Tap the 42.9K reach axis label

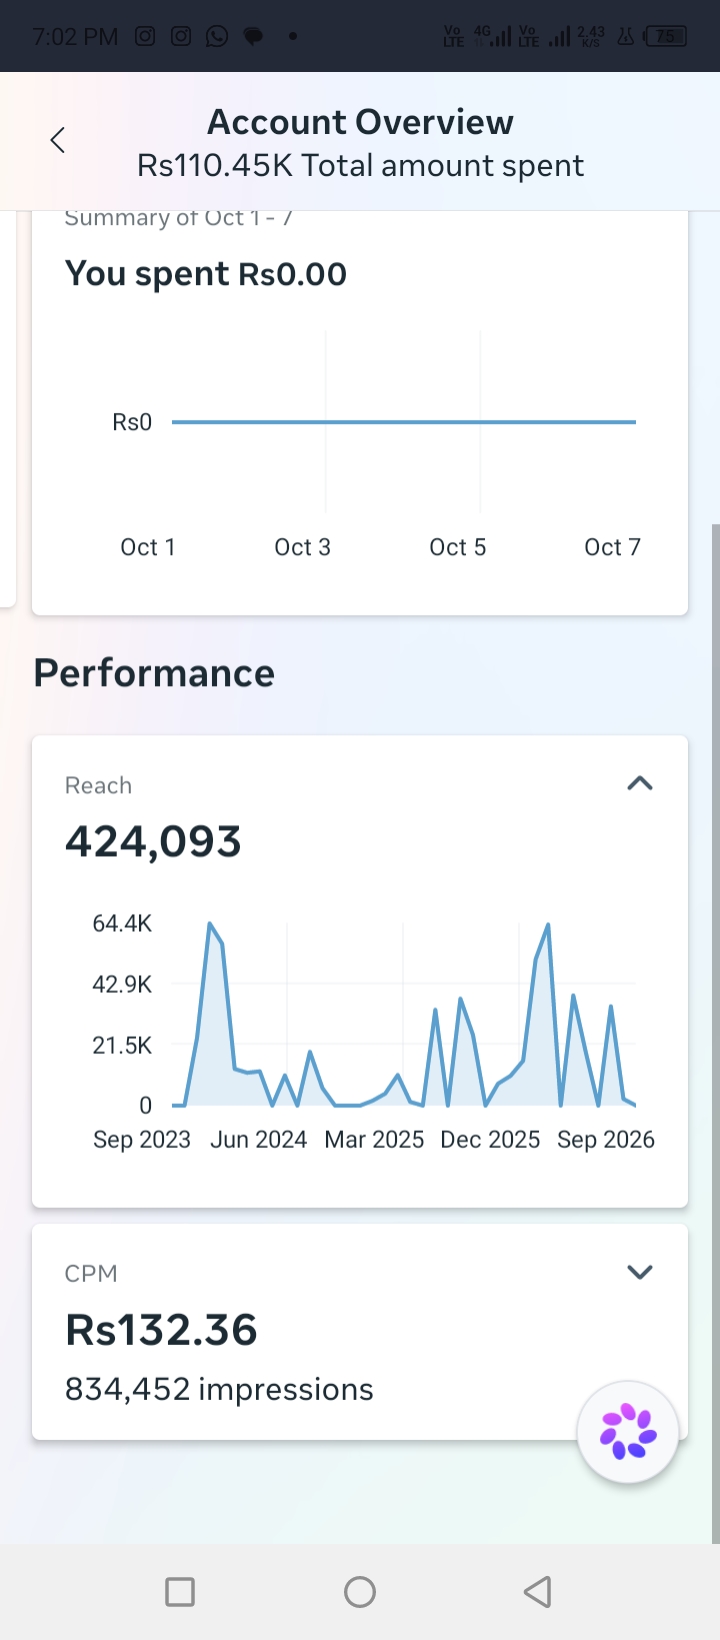122,984
